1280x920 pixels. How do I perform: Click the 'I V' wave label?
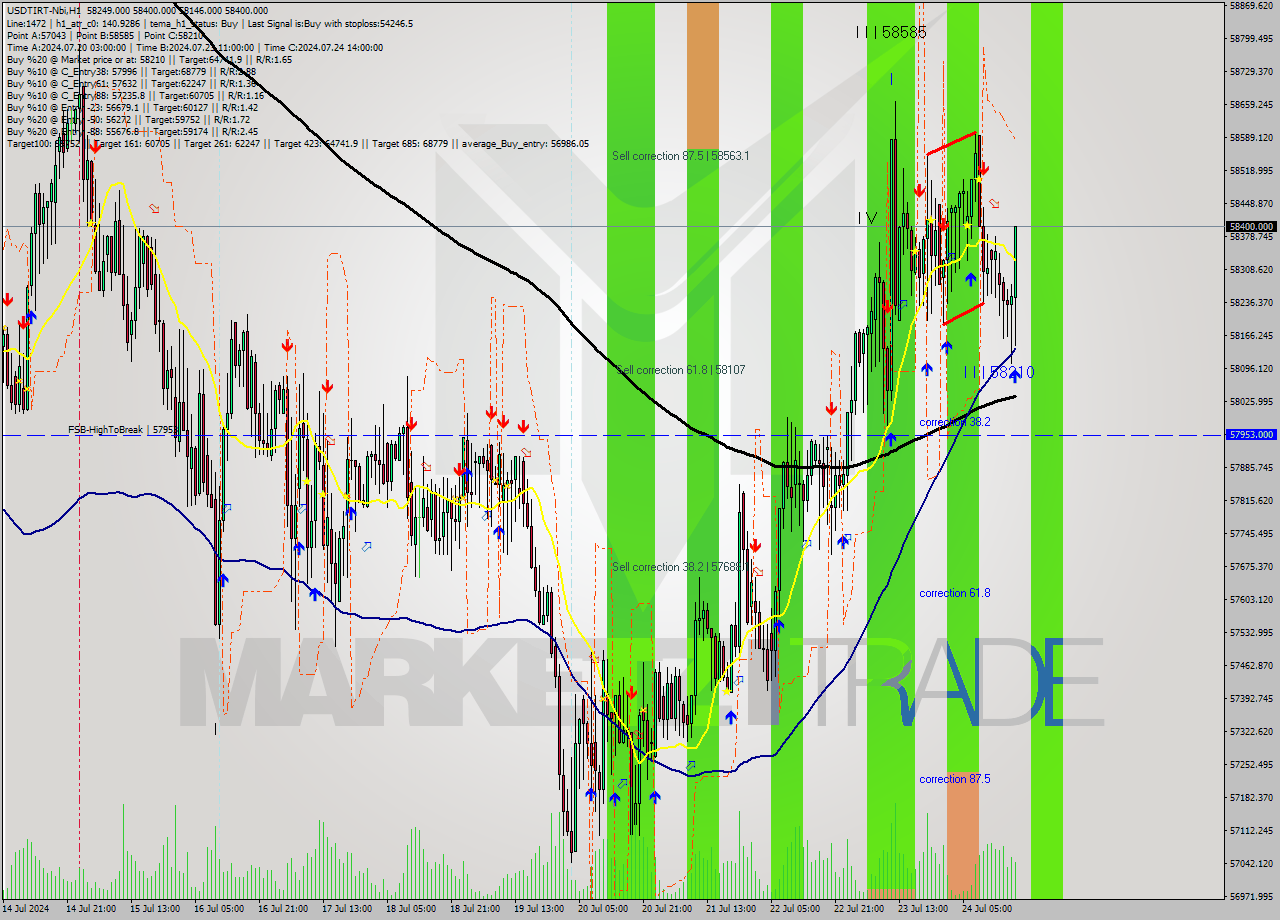coord(868,217)
